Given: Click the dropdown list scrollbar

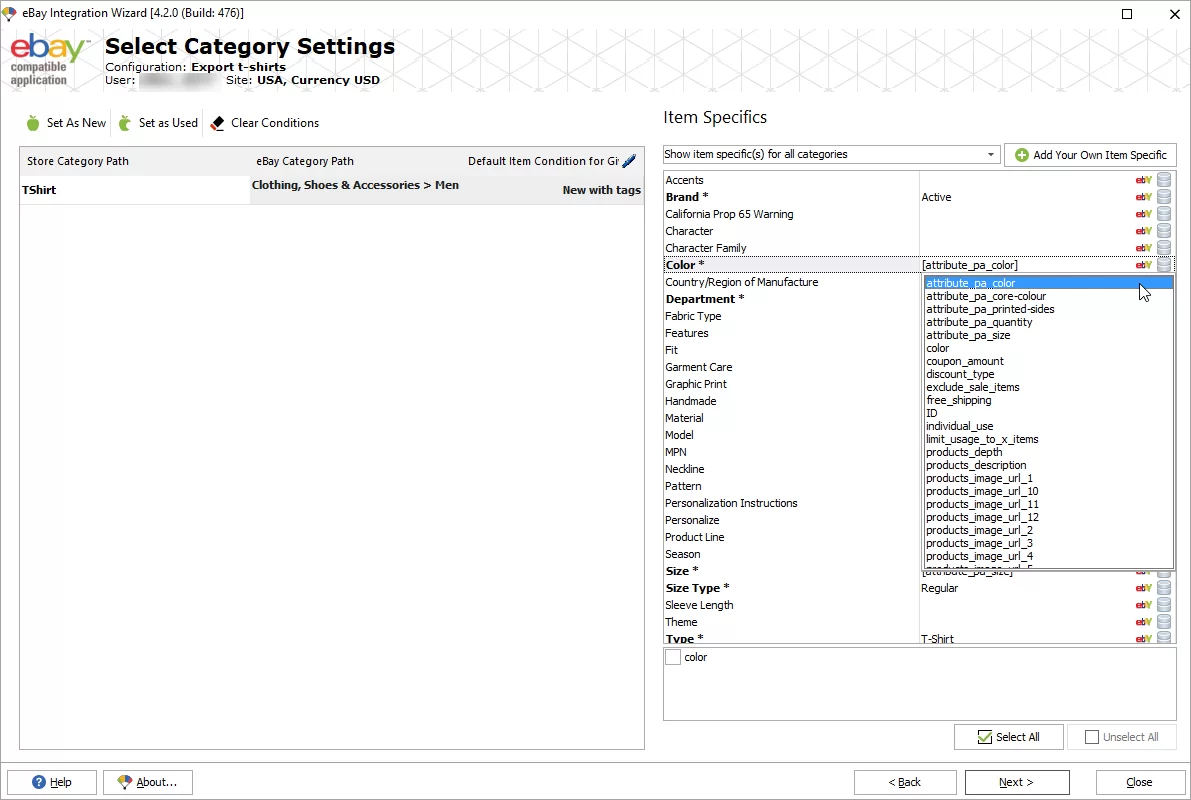Looking at the screenshot, I should pyautogui.click(x=1168, y=420).
